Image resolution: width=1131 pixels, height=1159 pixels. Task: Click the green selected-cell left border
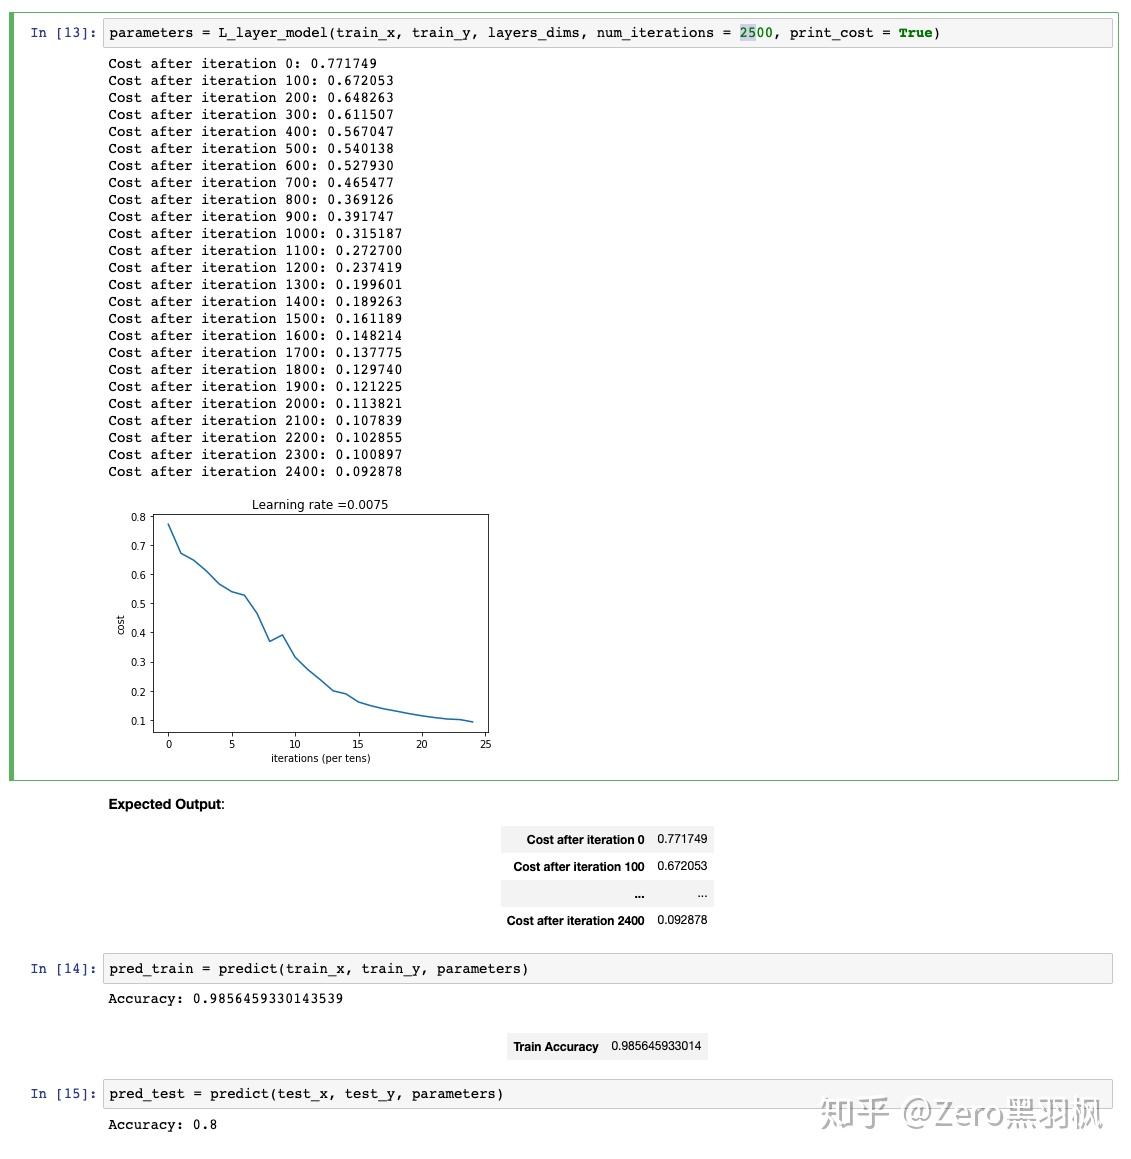[x=12, y=396]
